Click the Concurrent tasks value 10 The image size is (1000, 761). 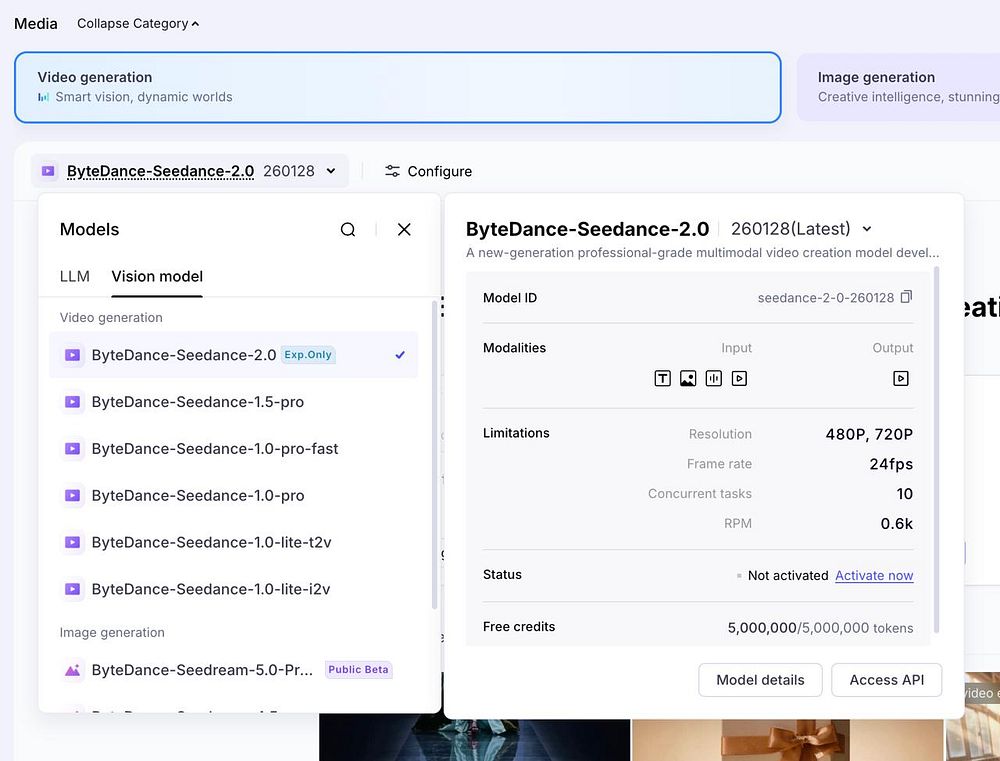pyautogui.click(x=904, y=494)
